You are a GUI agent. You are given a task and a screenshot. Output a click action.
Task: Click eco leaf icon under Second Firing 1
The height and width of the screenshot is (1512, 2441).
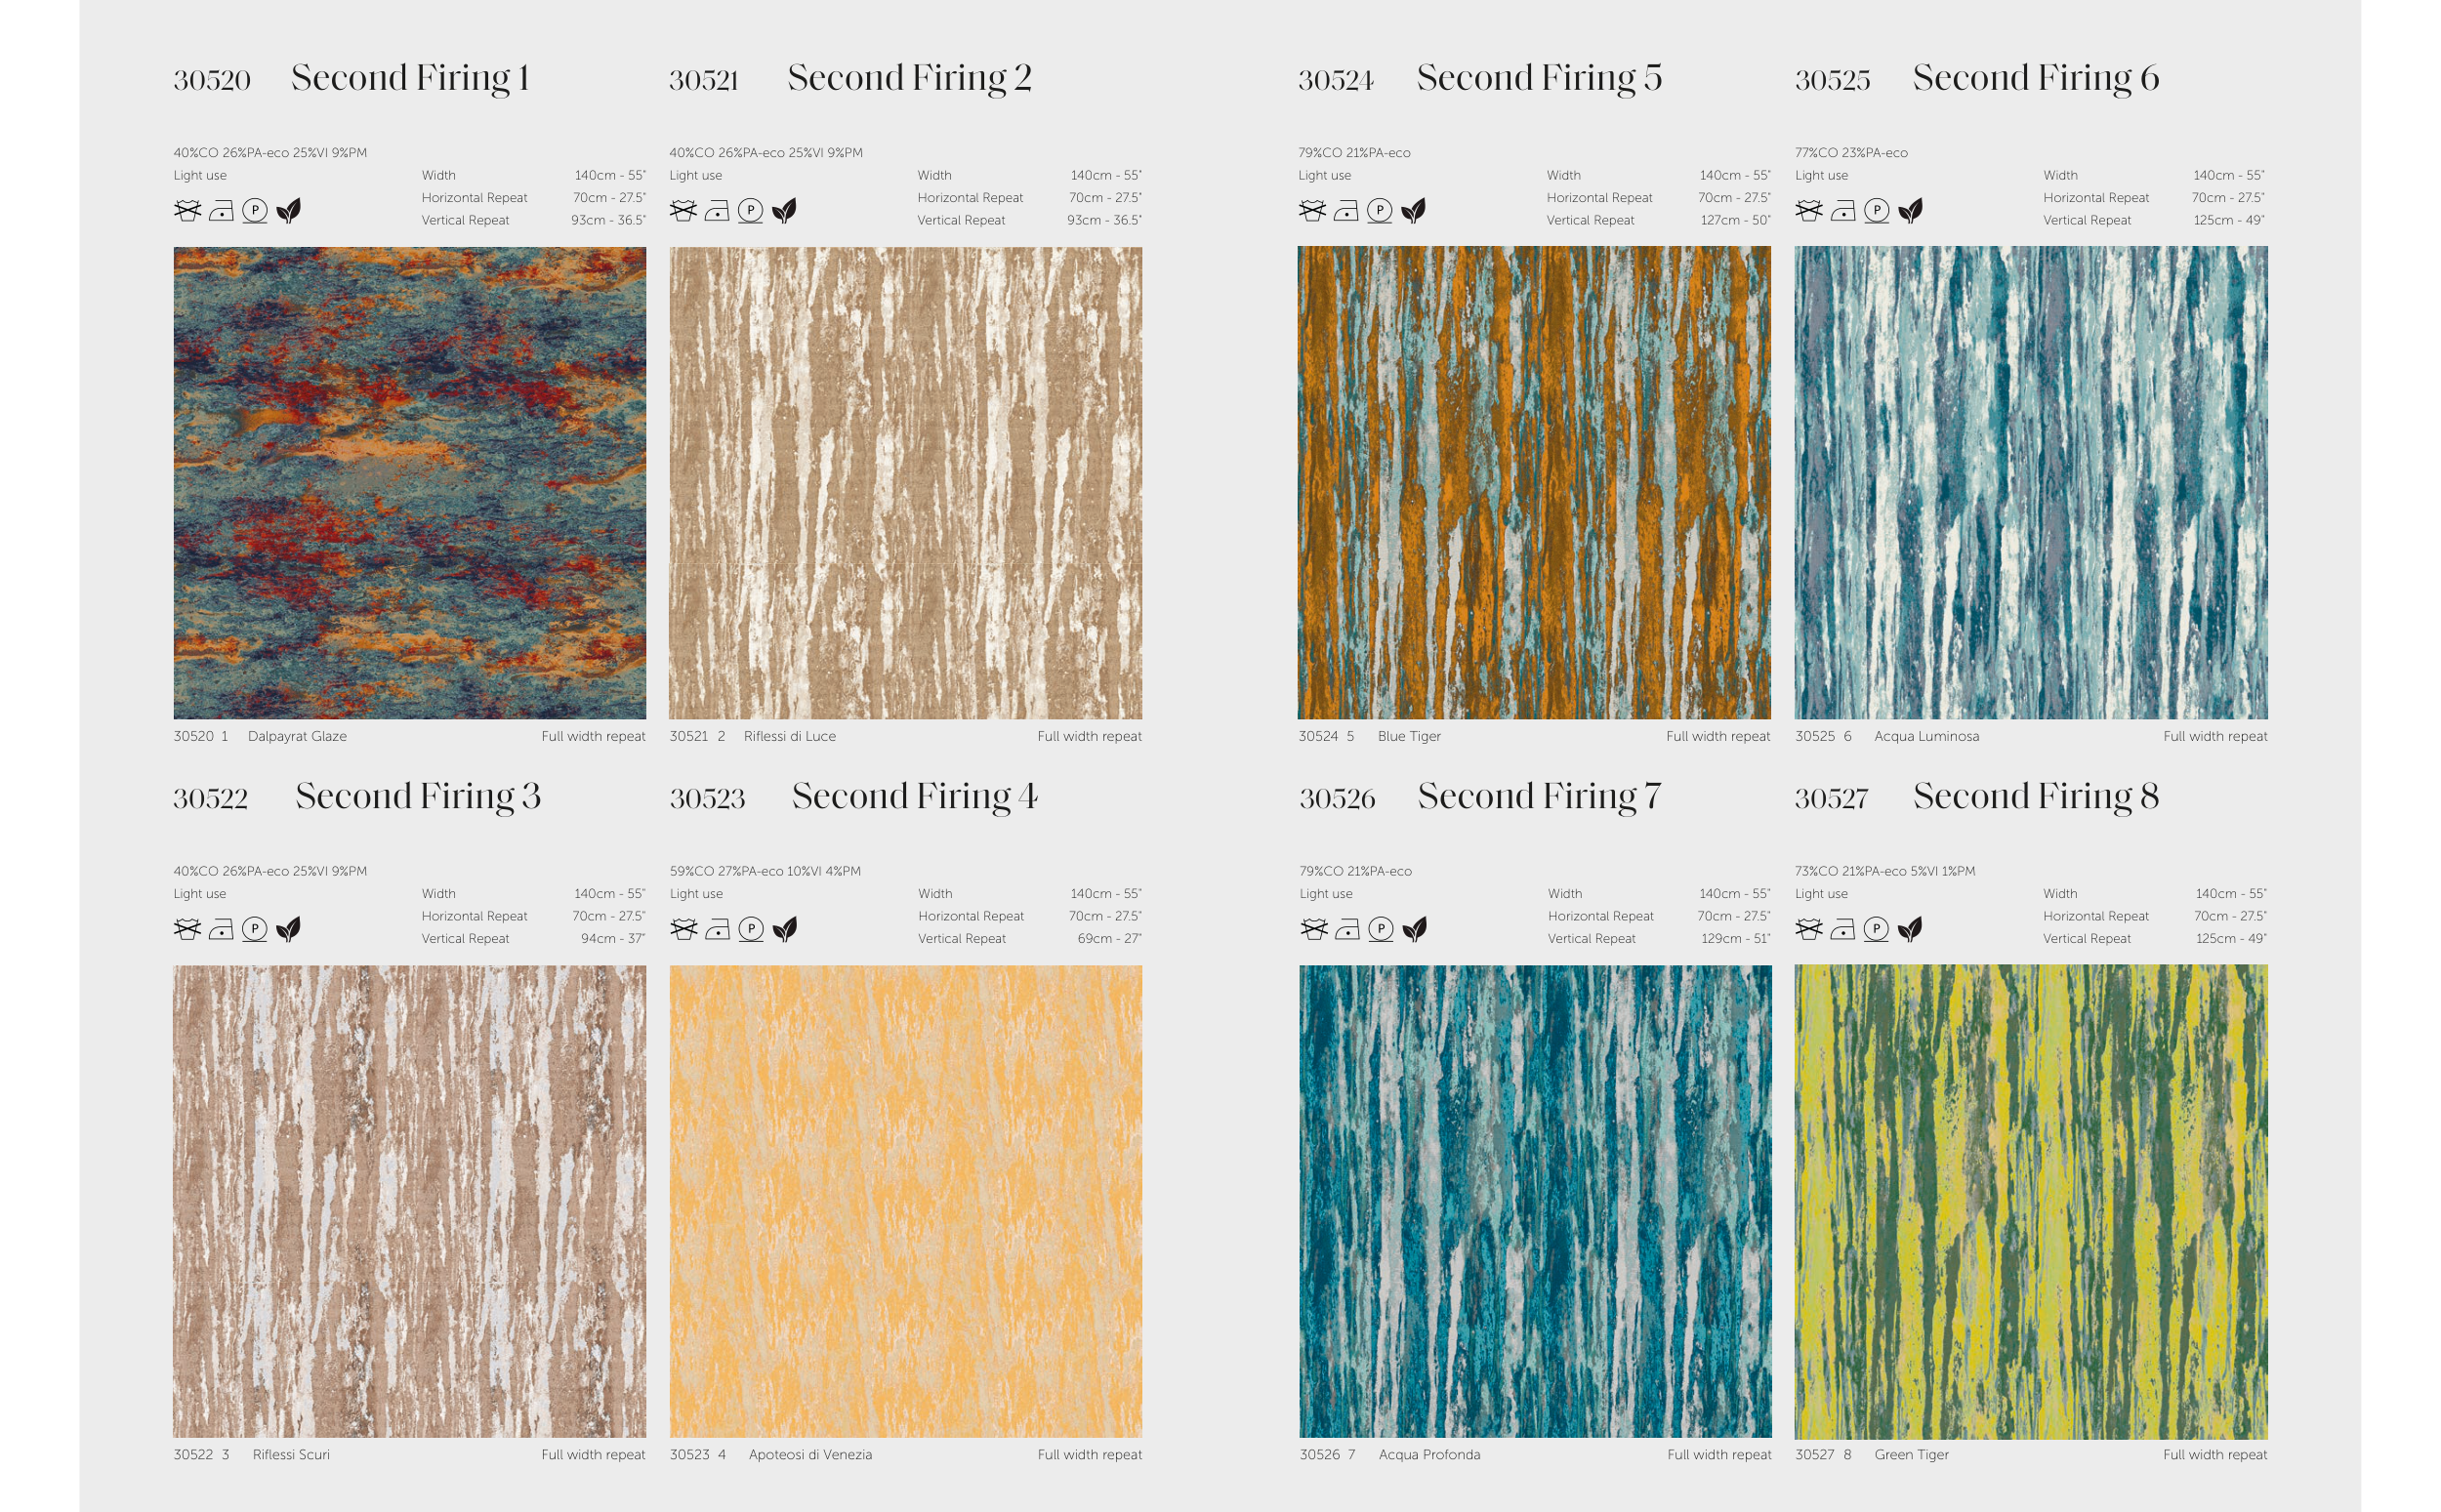(289, 211)
